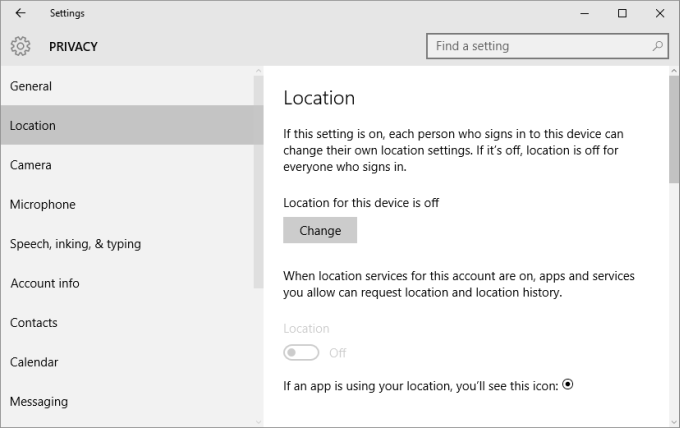Select Calendar in the sidebar

(34, 362)
